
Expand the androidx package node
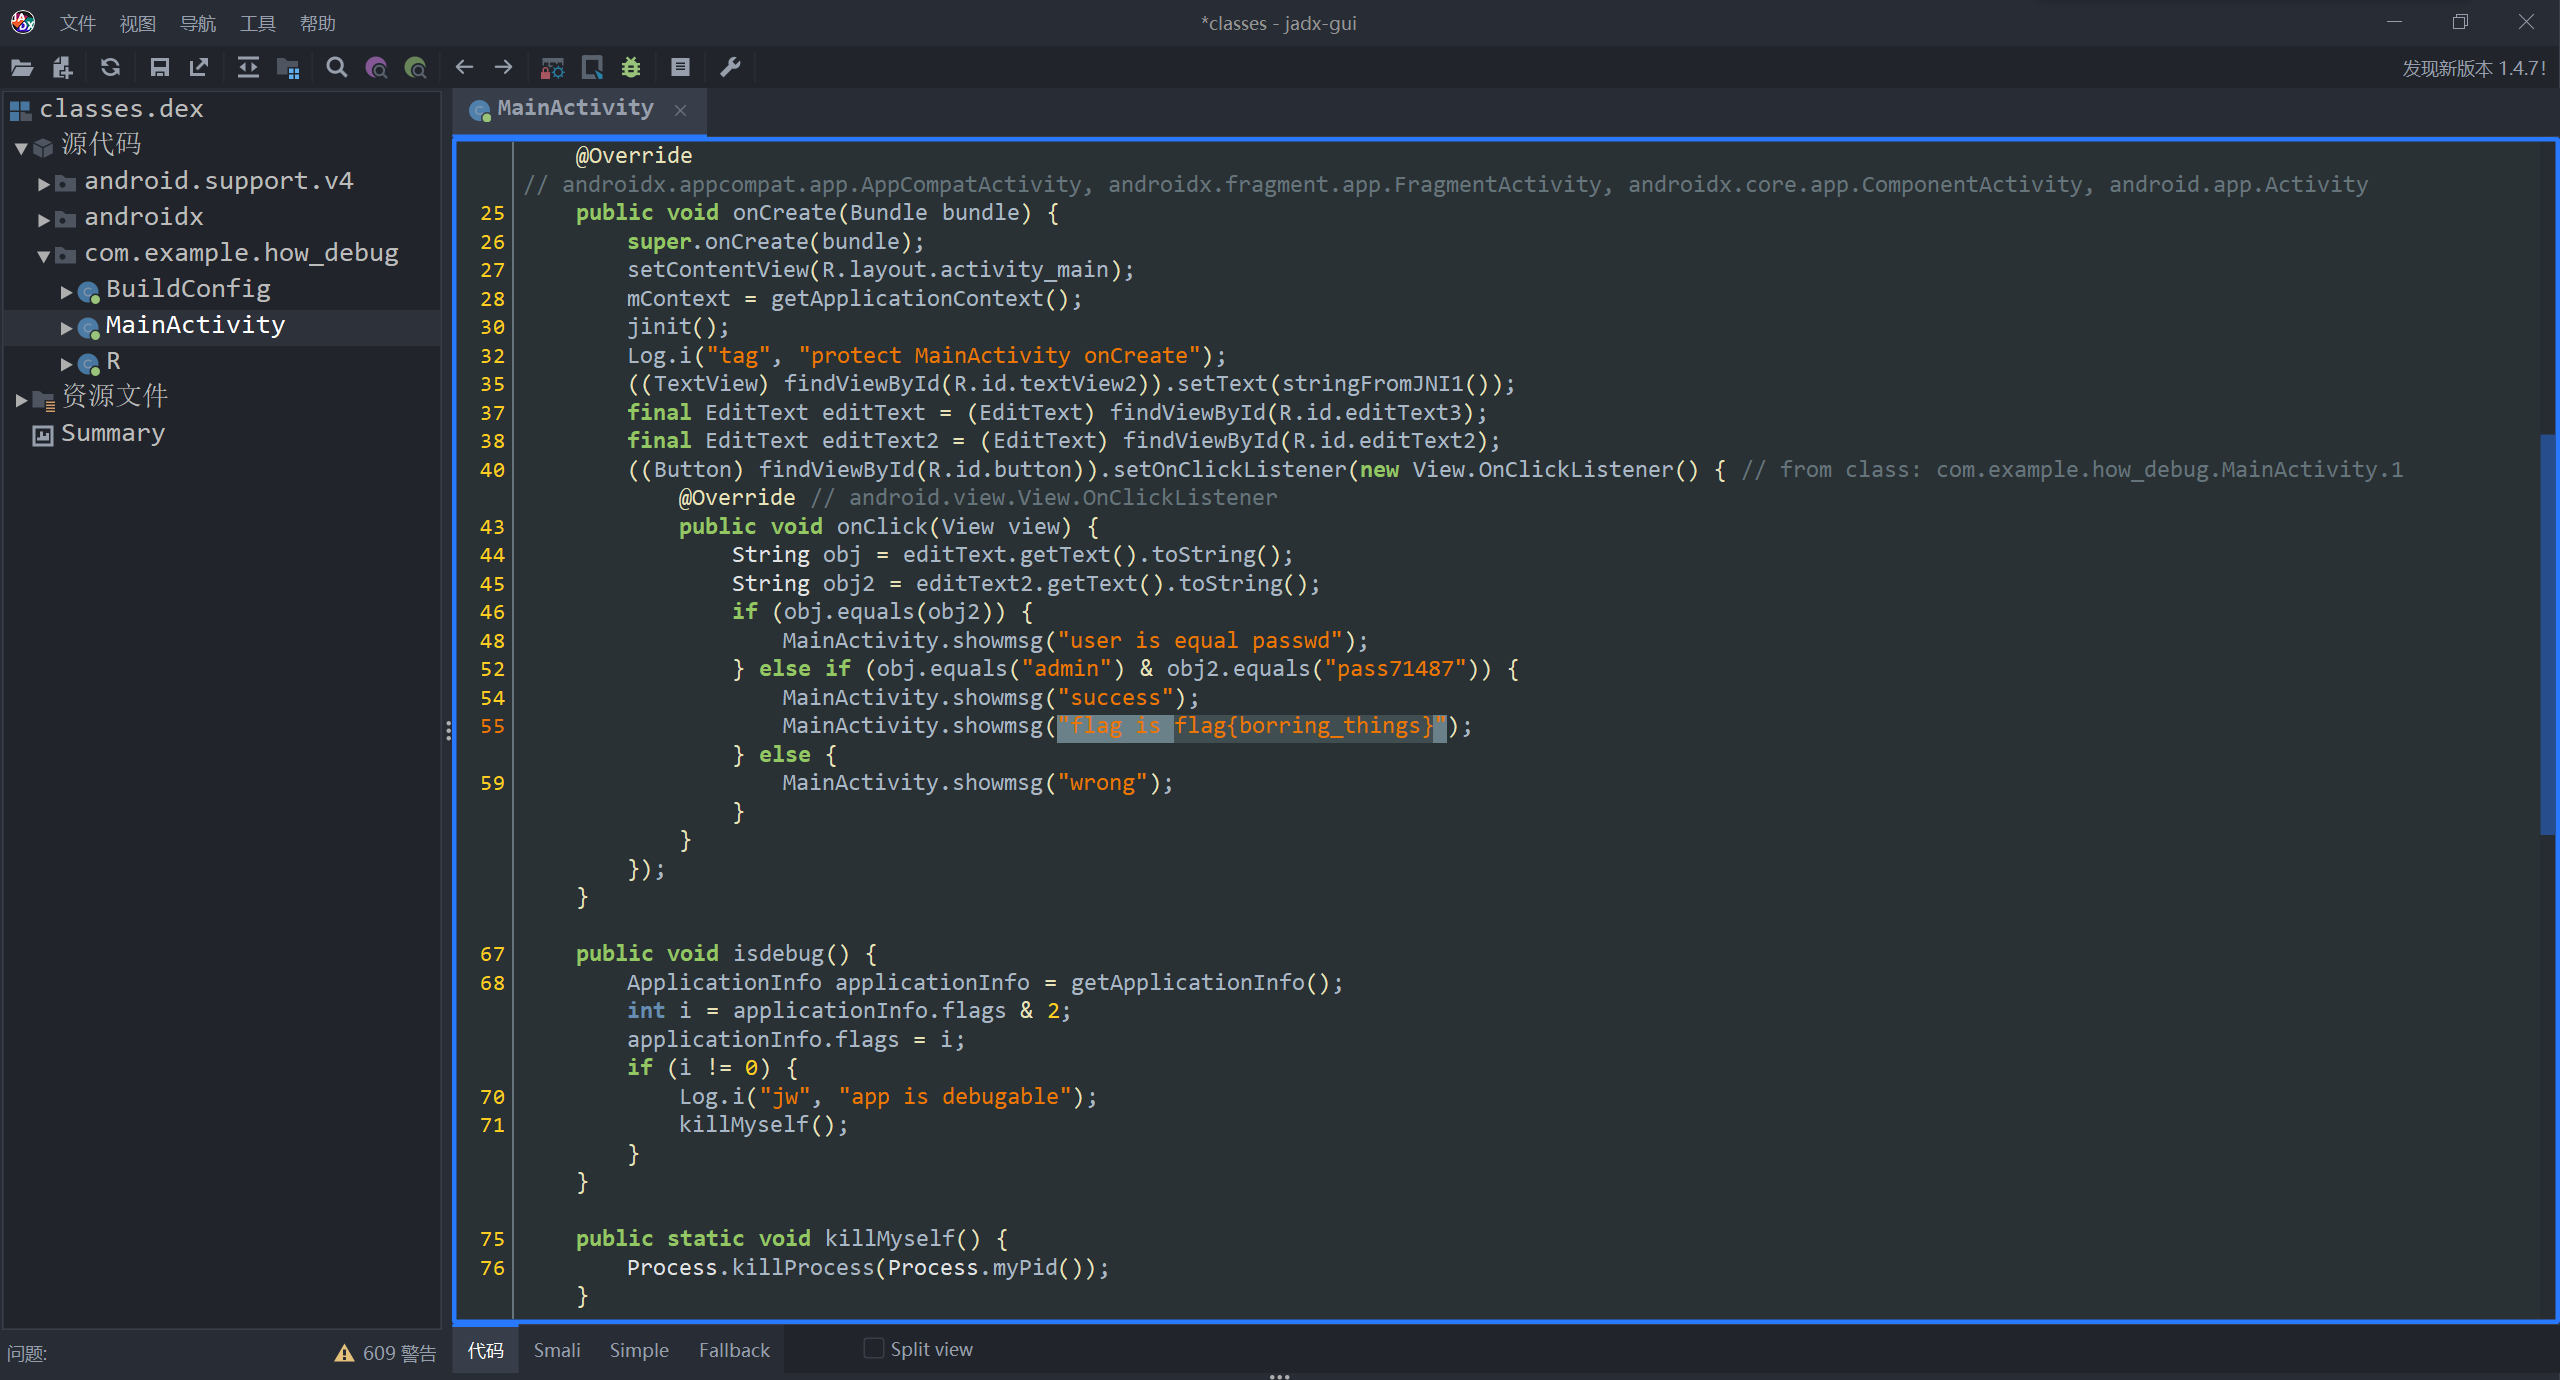pyautogui.click(x=44, y=219)
